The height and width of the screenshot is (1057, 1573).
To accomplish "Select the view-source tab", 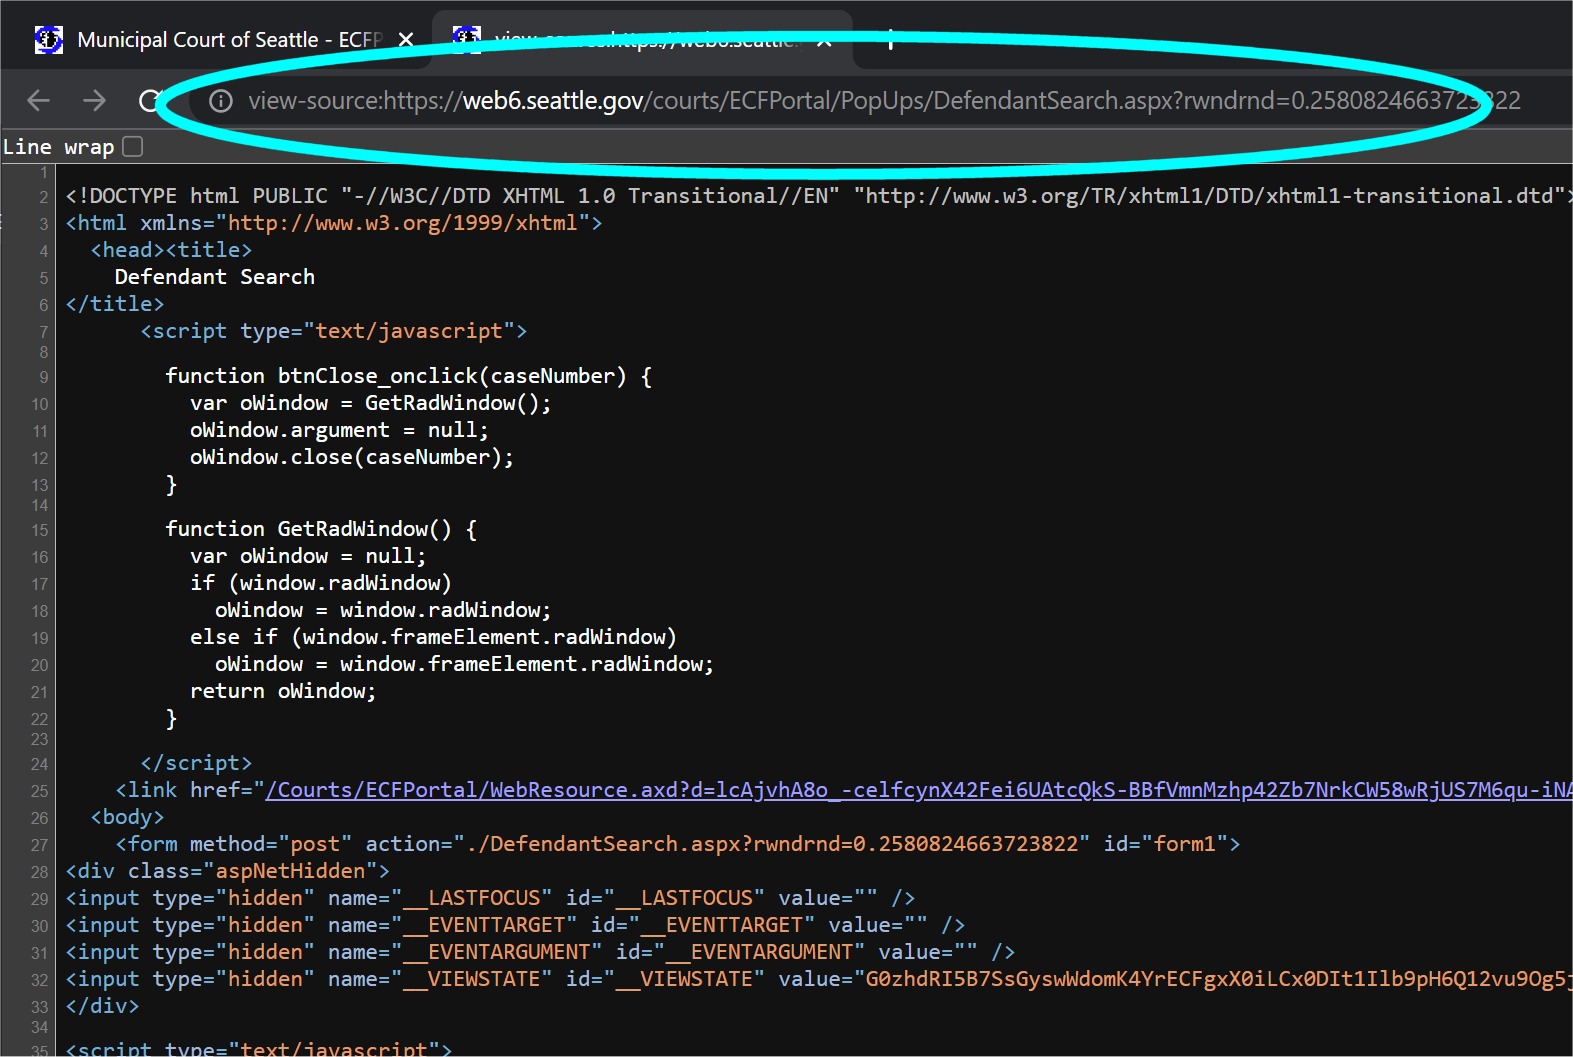I will tap(640, 40).
